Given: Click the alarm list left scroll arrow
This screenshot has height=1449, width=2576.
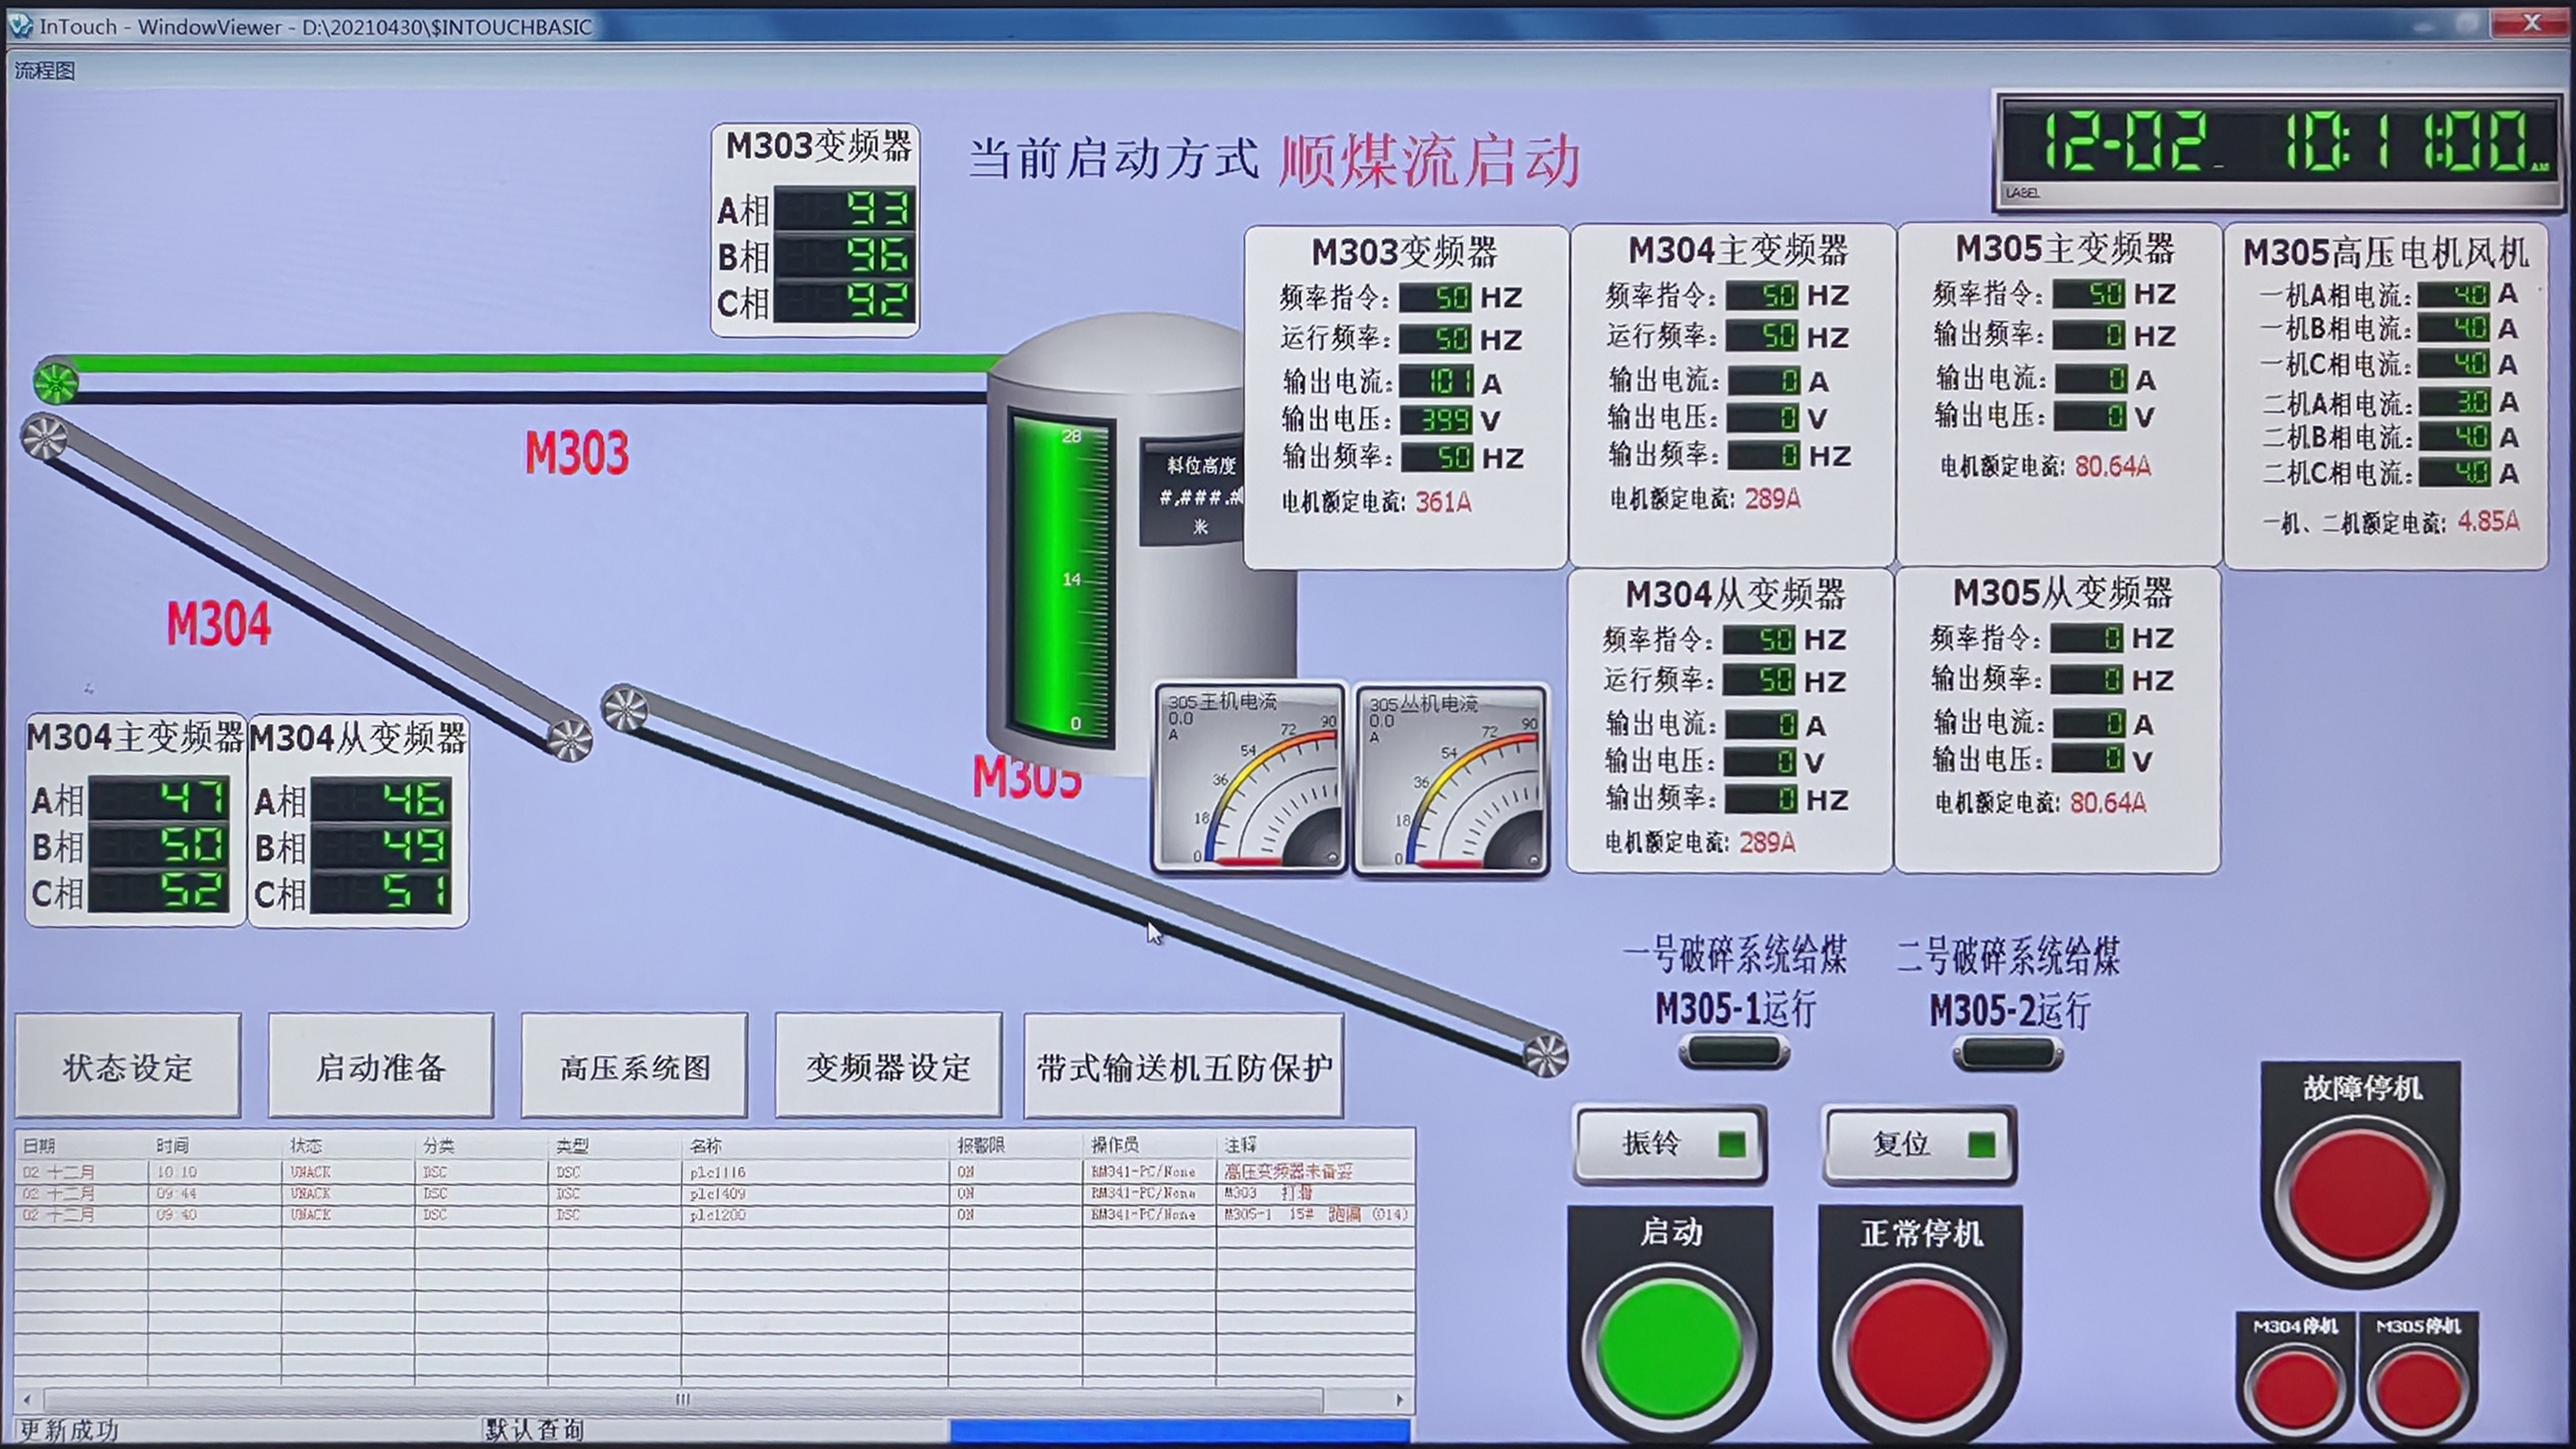Looking at the screenshot, I should pyautogui.click(x=27, y=1399).
